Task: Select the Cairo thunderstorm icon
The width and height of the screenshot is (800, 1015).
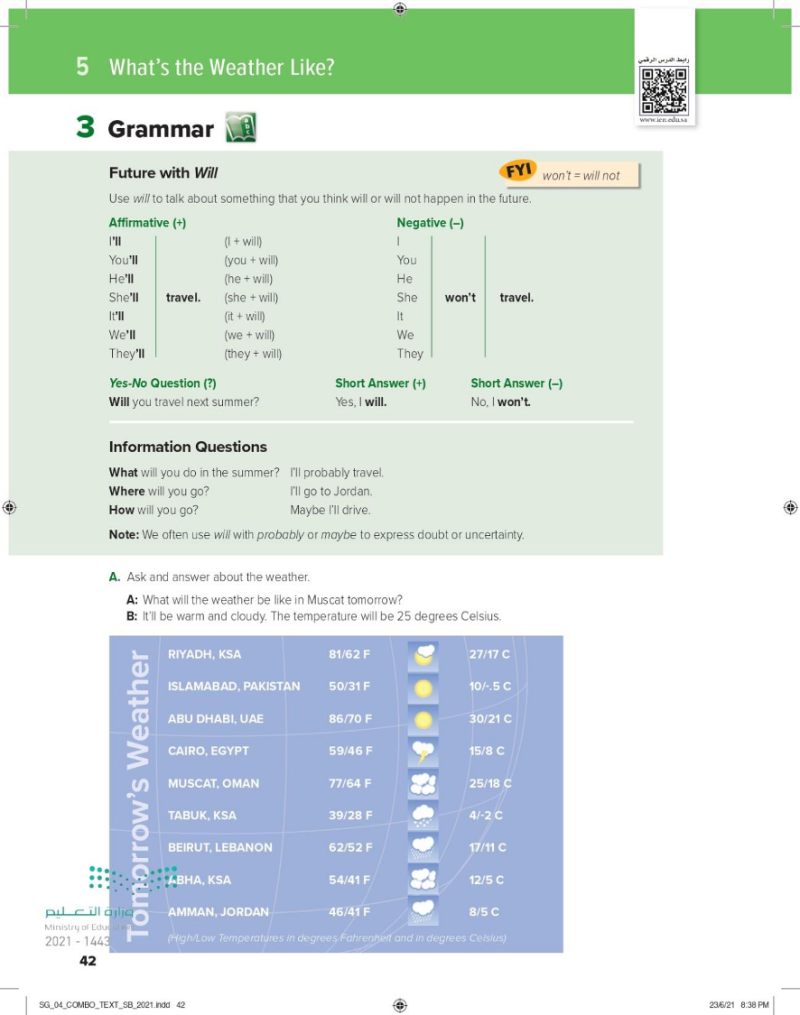Action: (423, 752)
